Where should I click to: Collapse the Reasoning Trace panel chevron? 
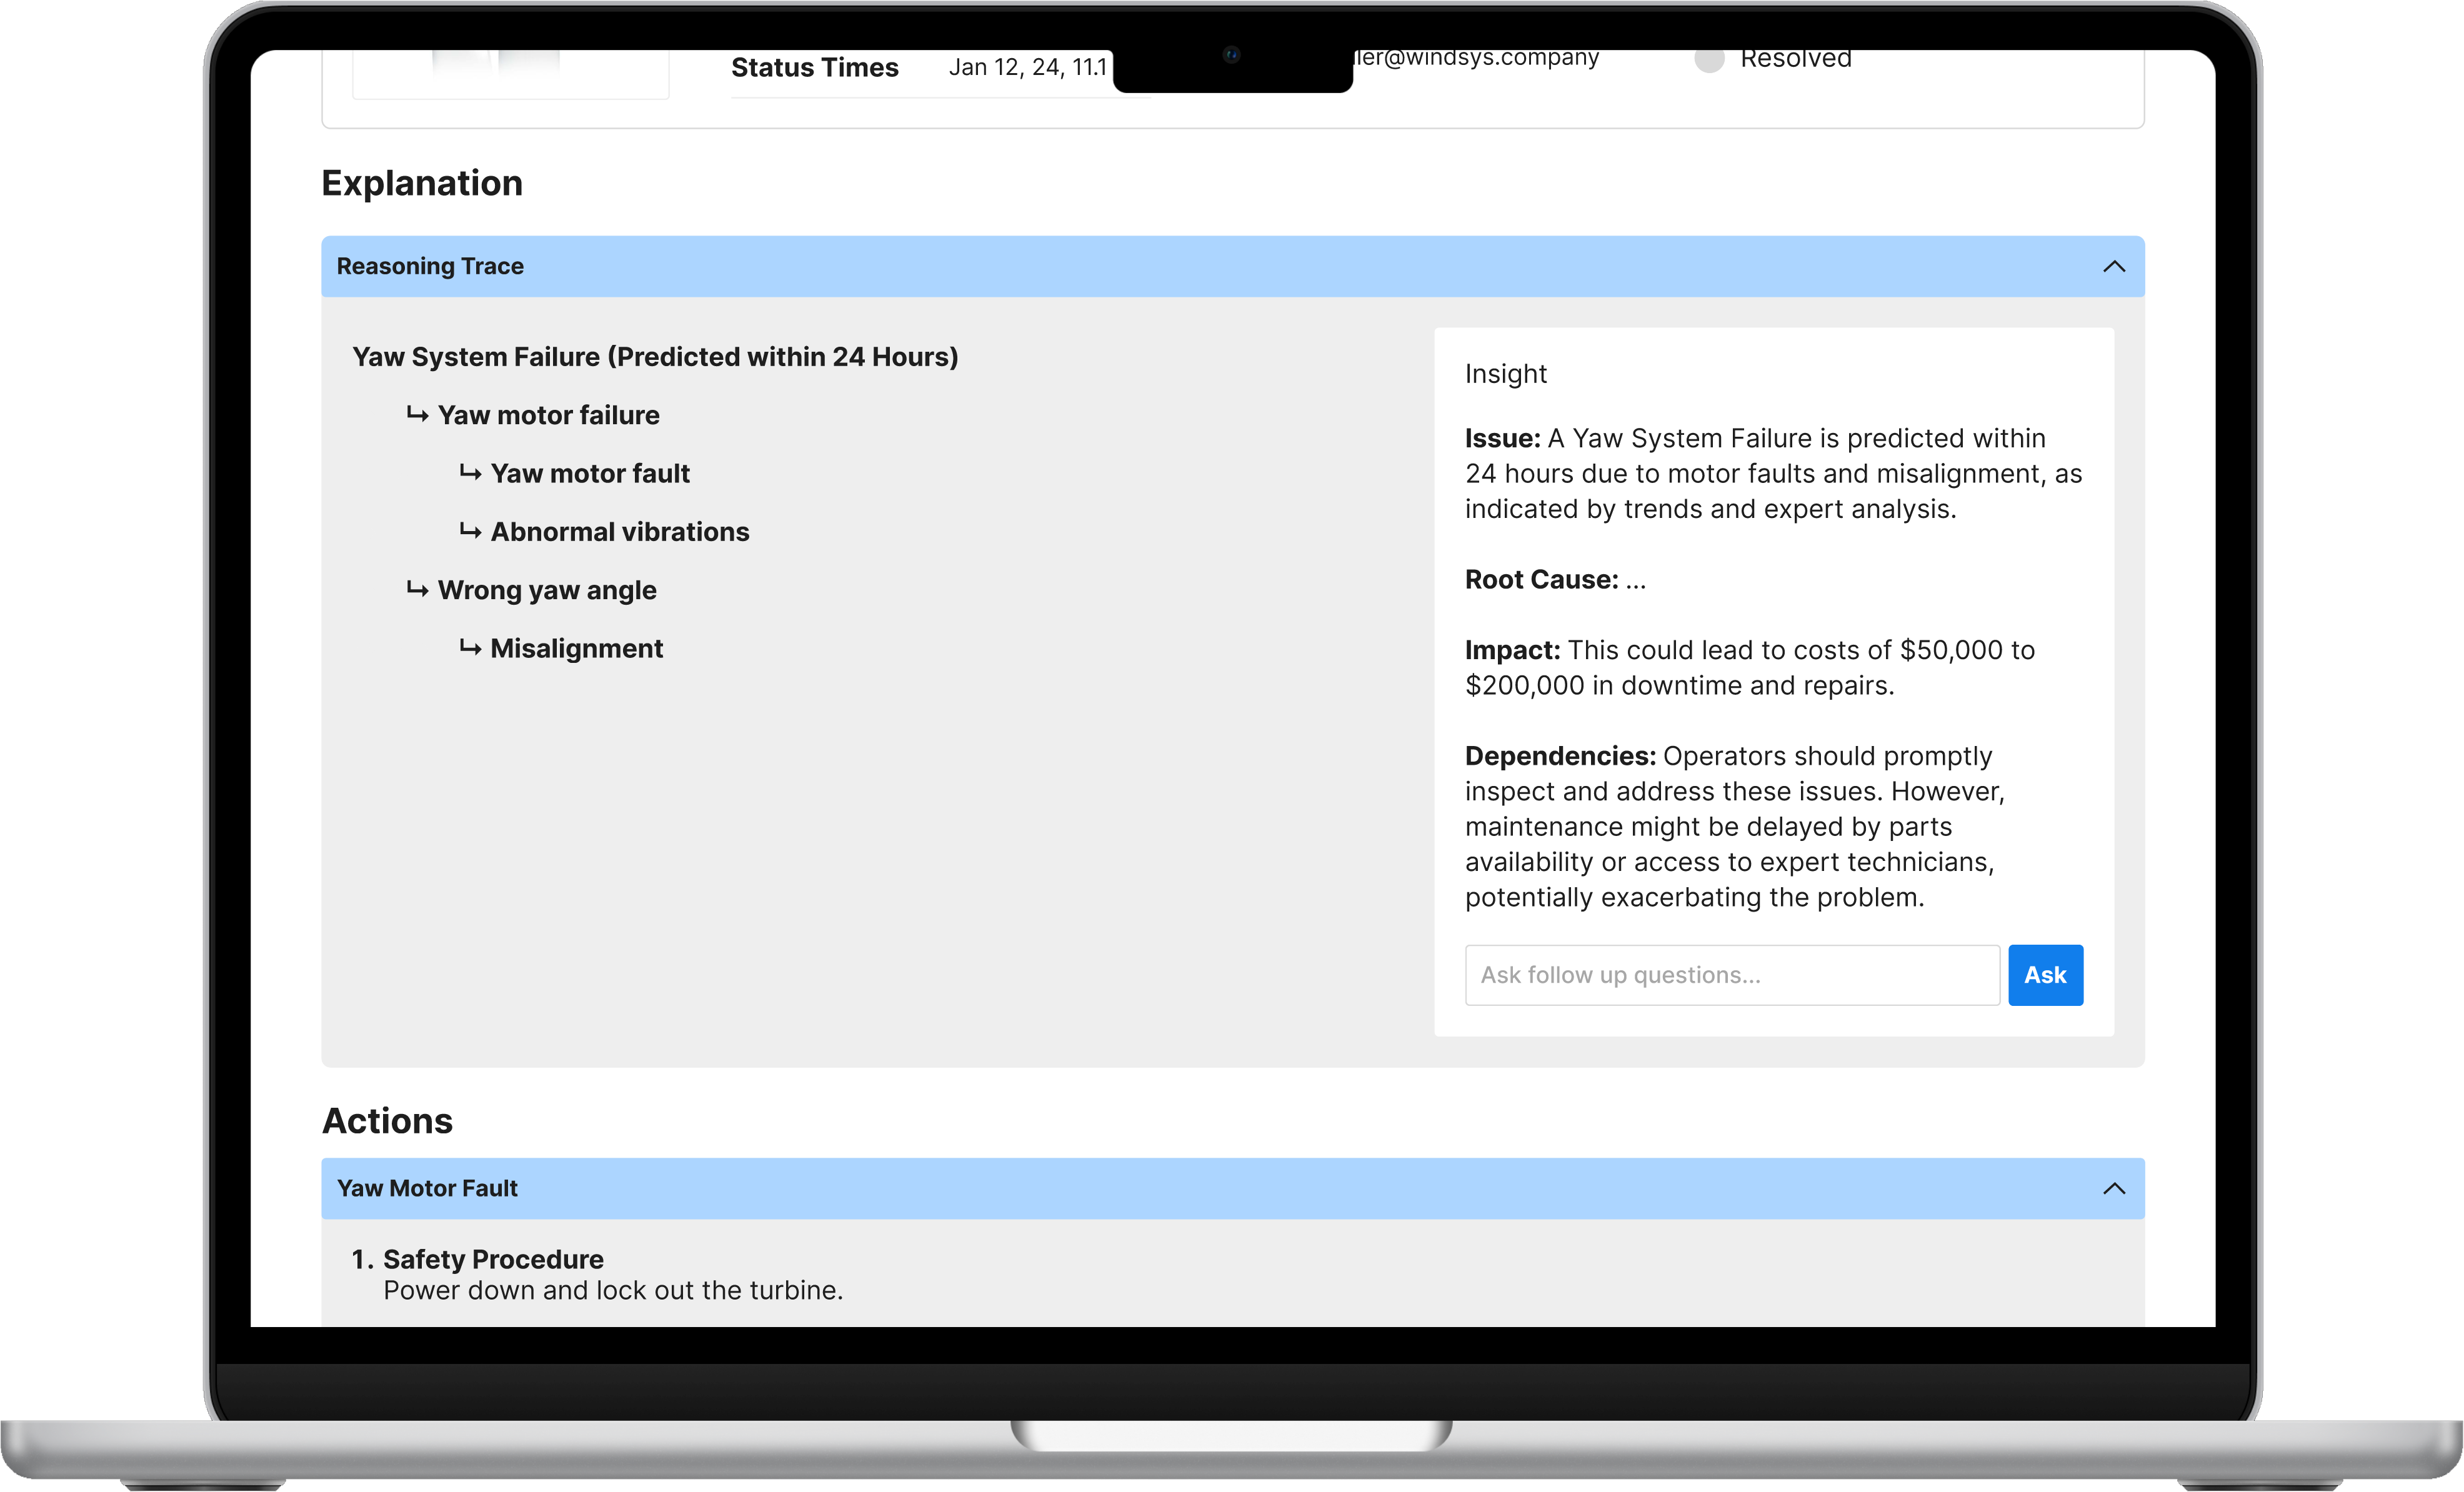click(2113, 266)
